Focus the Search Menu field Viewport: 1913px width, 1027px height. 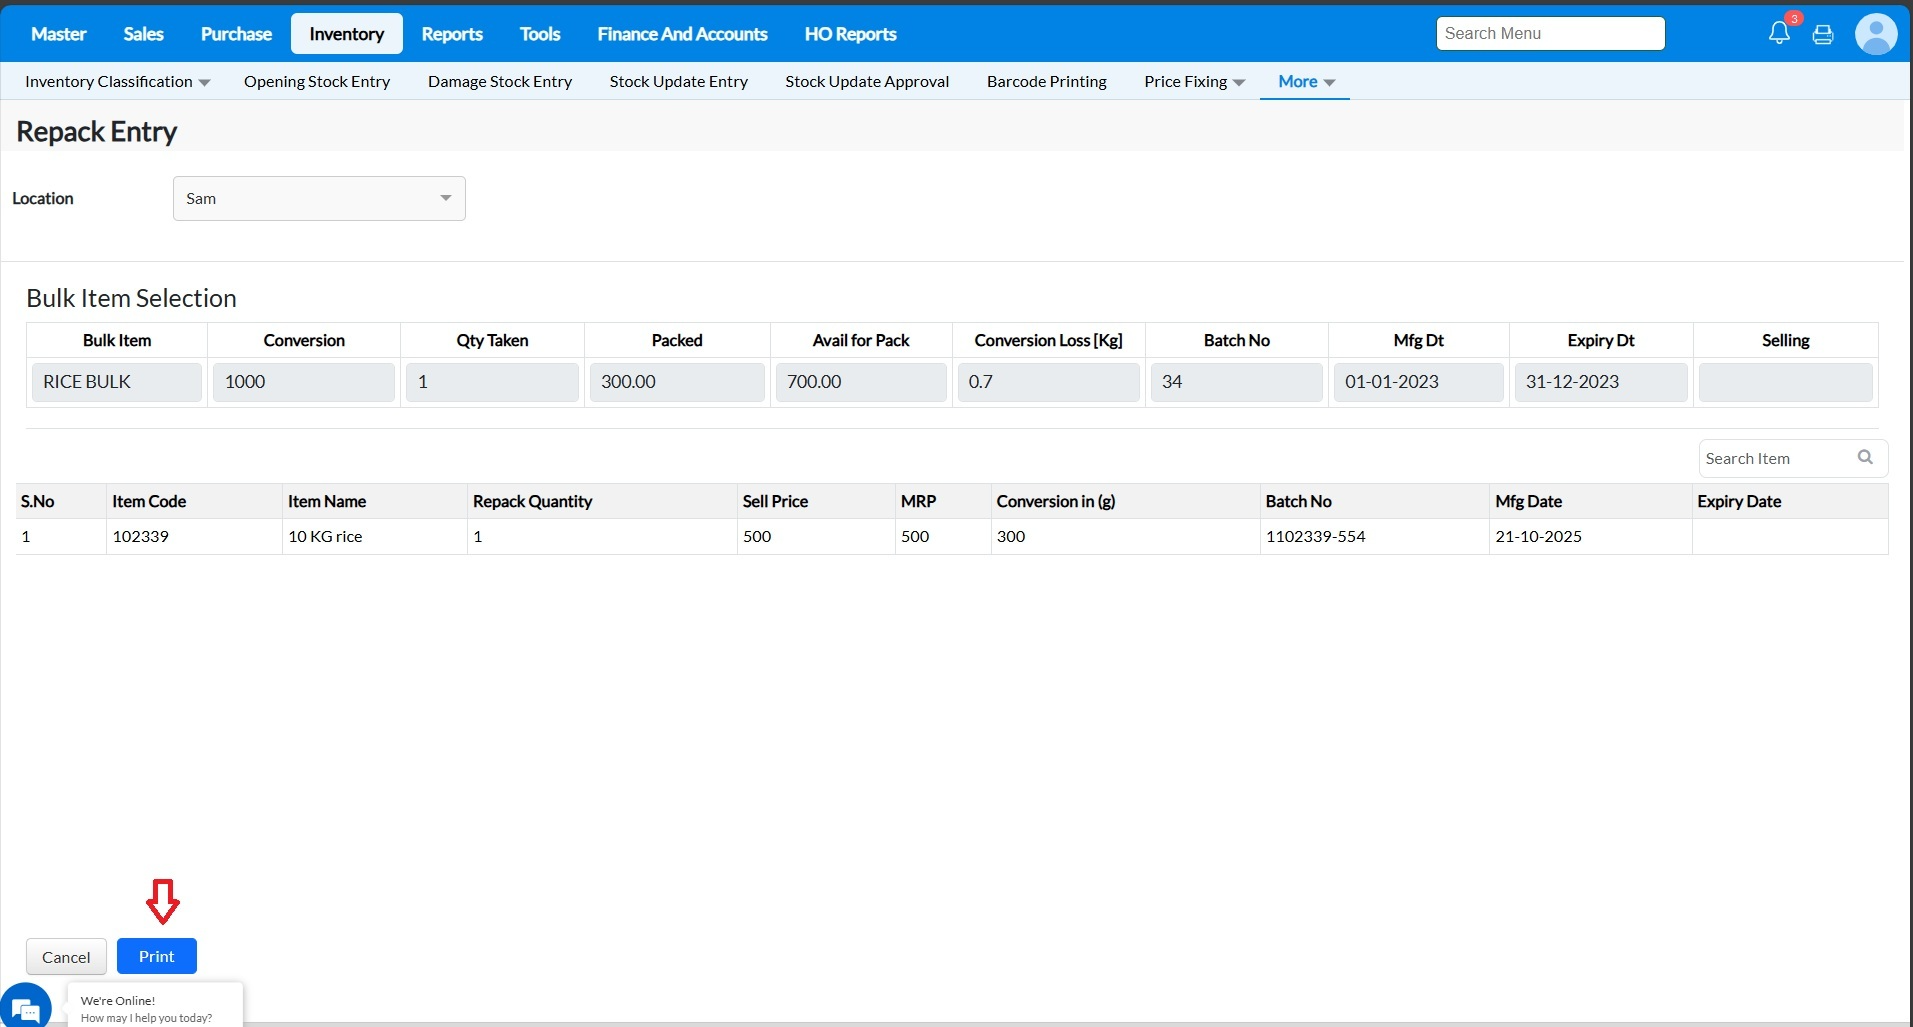[x=1549, y=33]
